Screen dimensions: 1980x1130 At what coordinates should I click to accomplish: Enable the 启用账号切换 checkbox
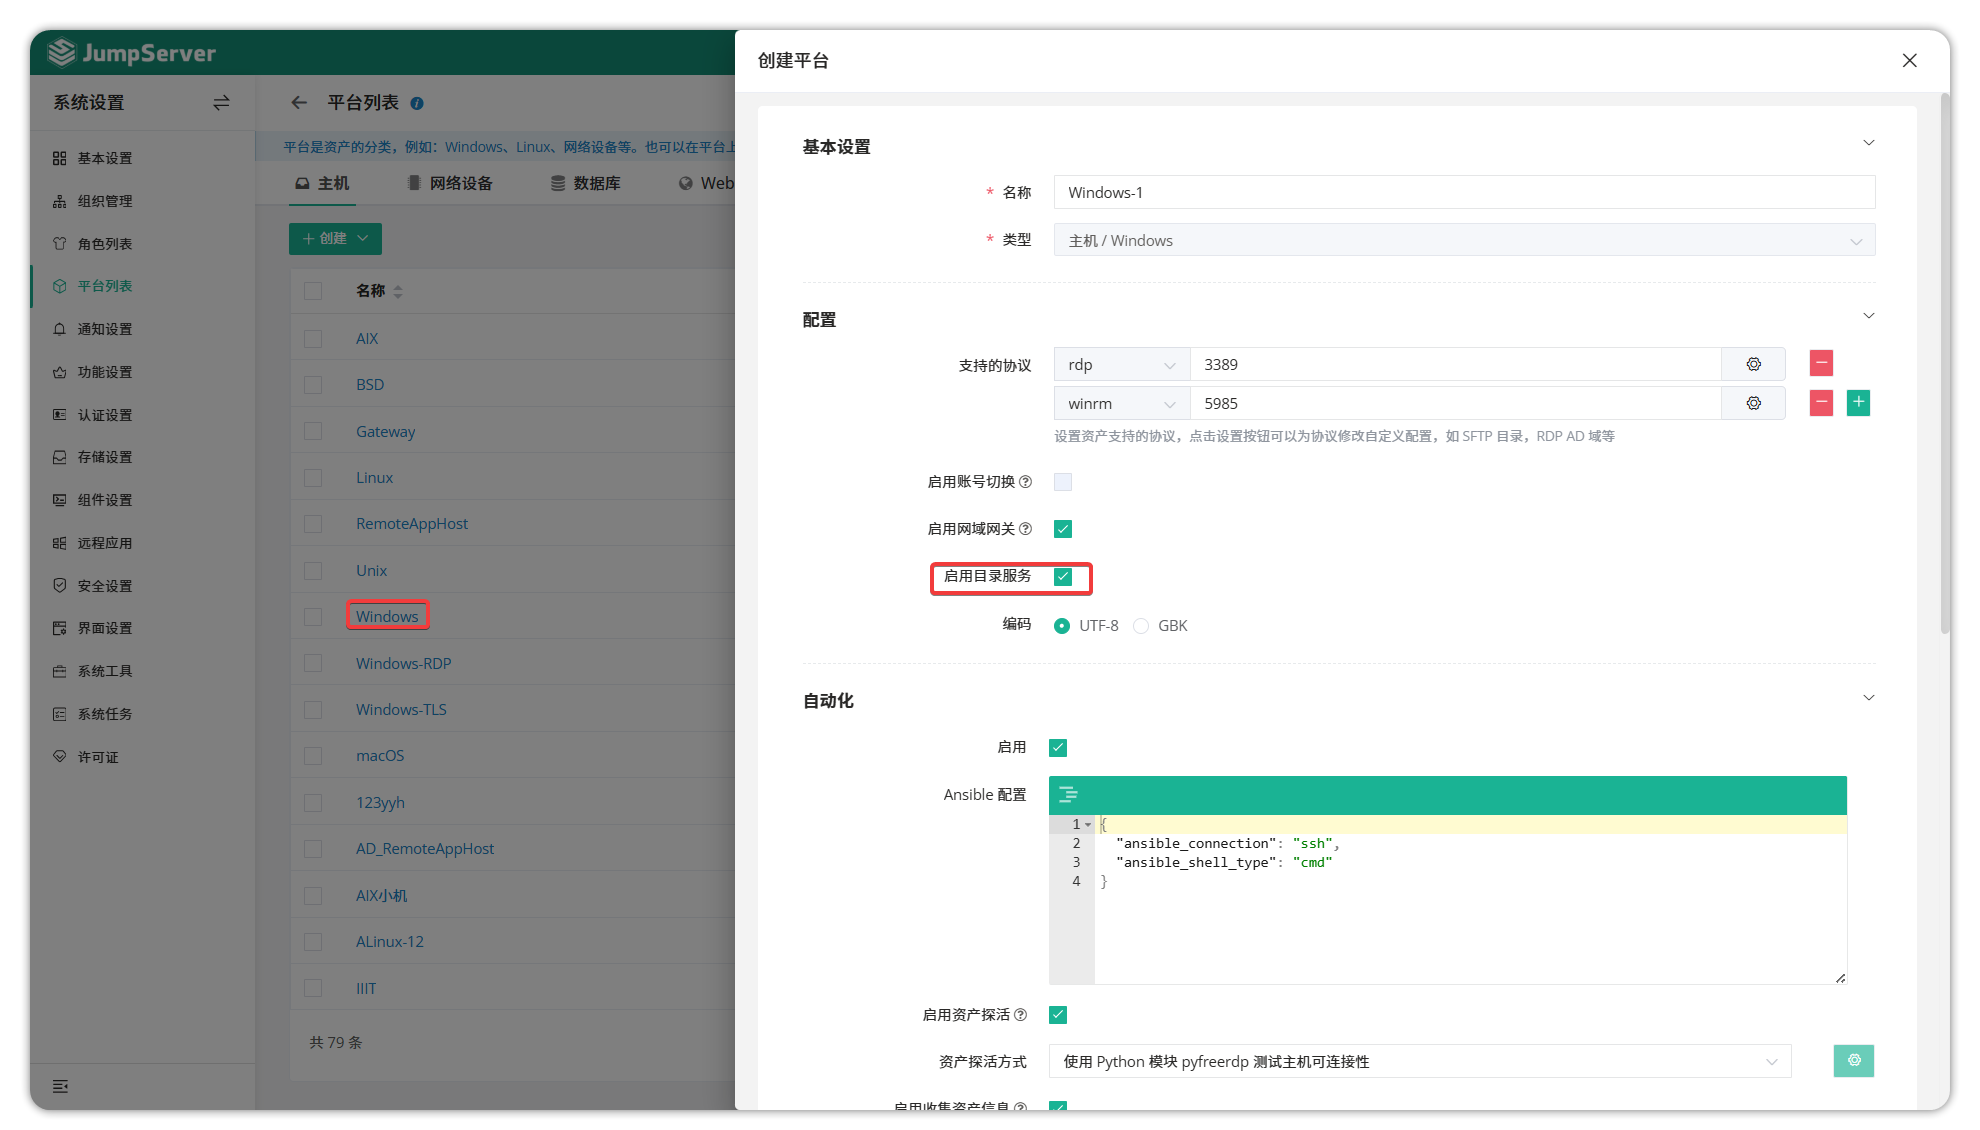tap(1063, 482)
